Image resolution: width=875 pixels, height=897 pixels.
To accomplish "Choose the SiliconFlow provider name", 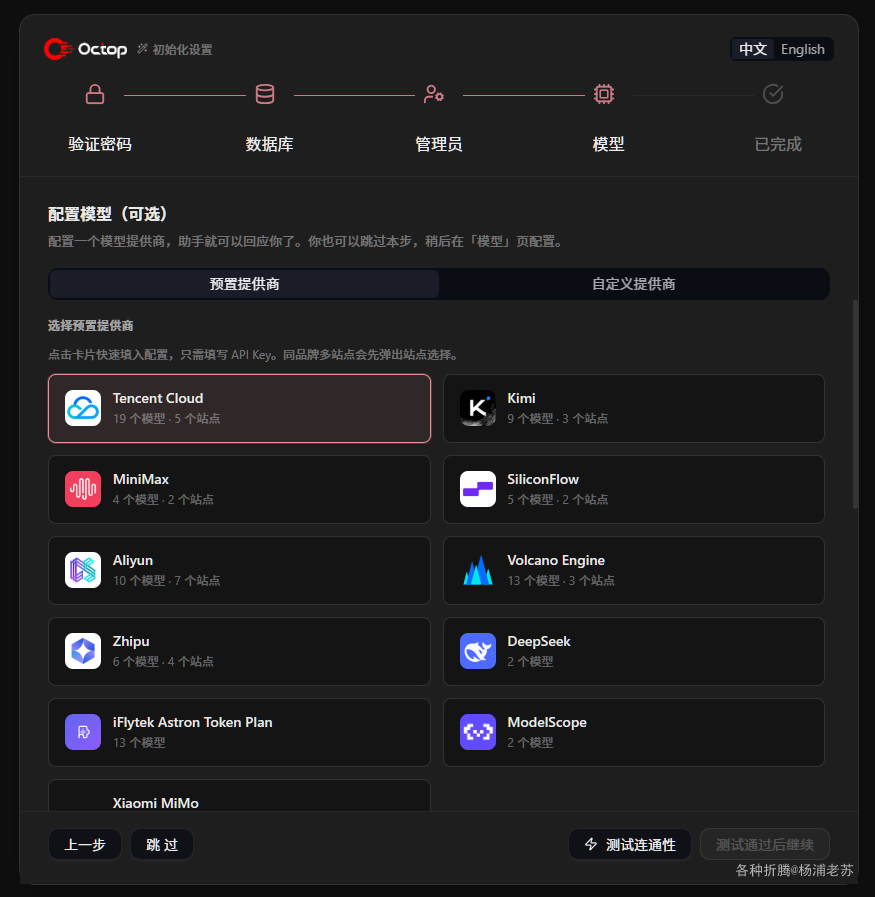I will point(543,479).
